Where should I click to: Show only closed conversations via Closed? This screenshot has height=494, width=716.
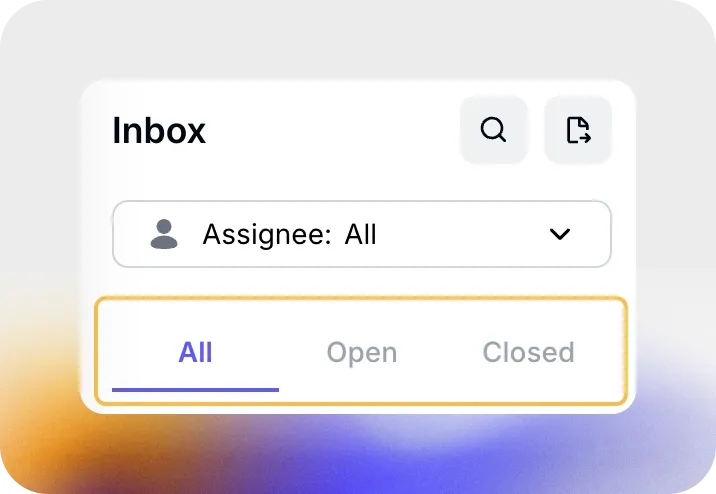coord(528,352)
